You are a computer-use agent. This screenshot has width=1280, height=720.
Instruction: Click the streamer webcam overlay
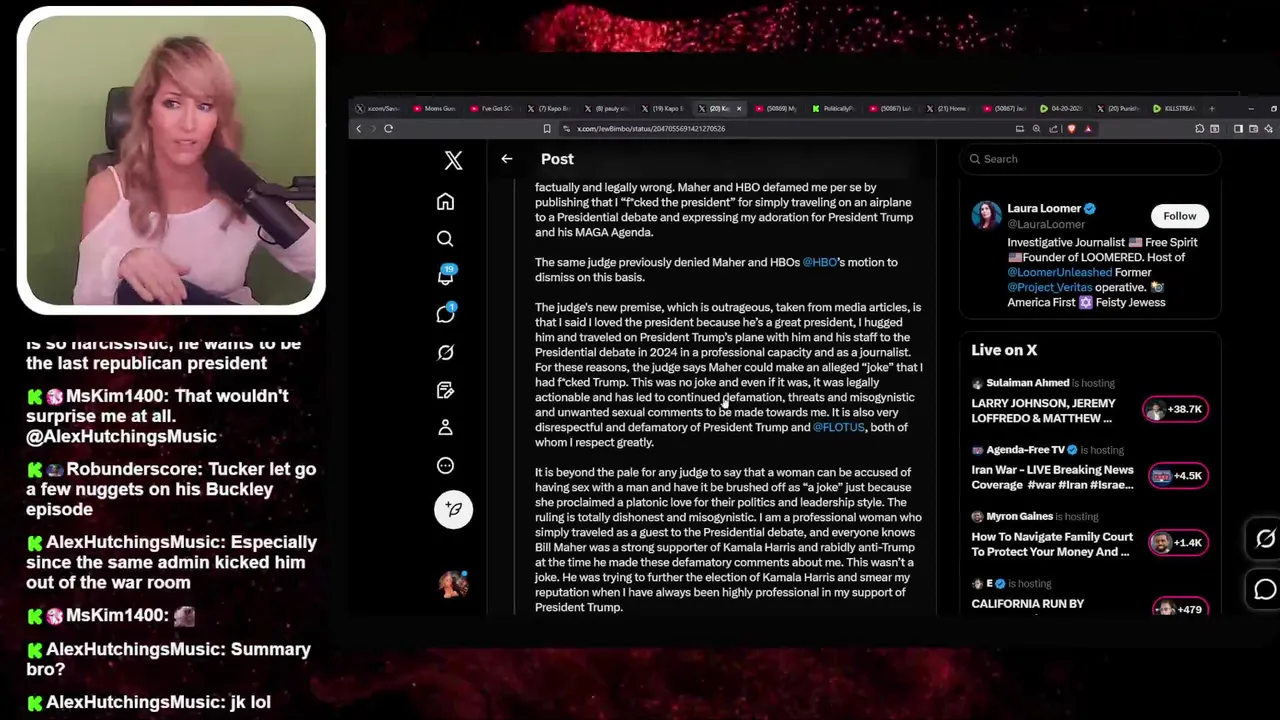[x=171, y=160]
